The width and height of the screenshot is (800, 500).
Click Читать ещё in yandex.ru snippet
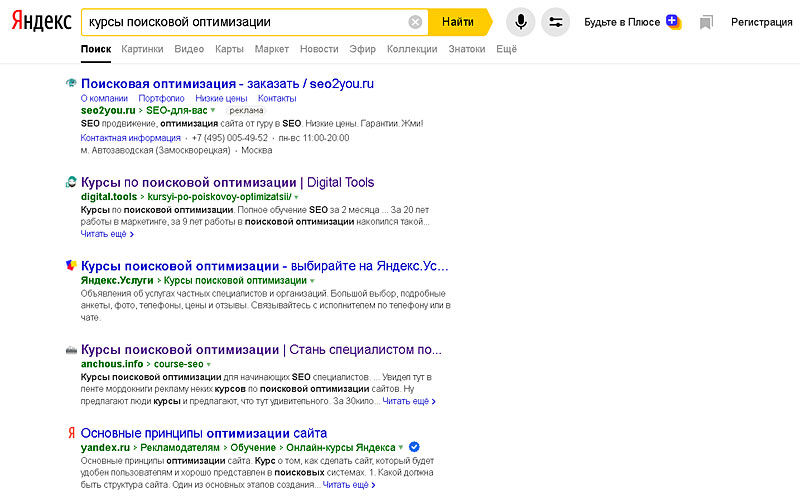coord(349,485)
